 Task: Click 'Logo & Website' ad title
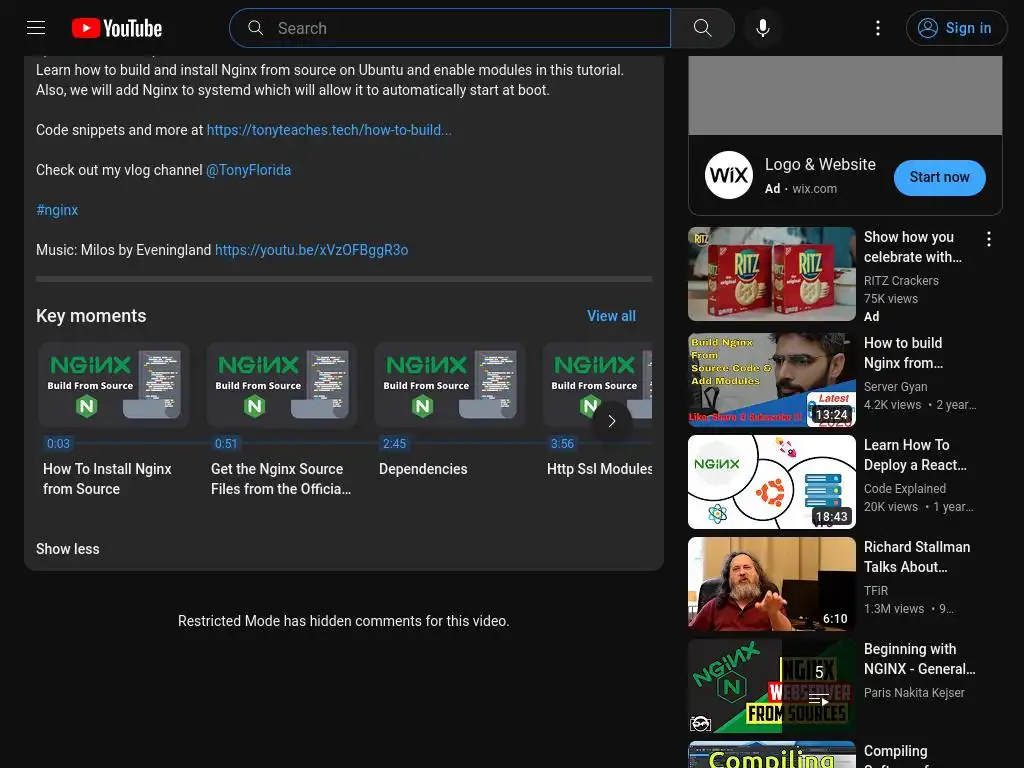pyautogui.click(x=820, y=165)
